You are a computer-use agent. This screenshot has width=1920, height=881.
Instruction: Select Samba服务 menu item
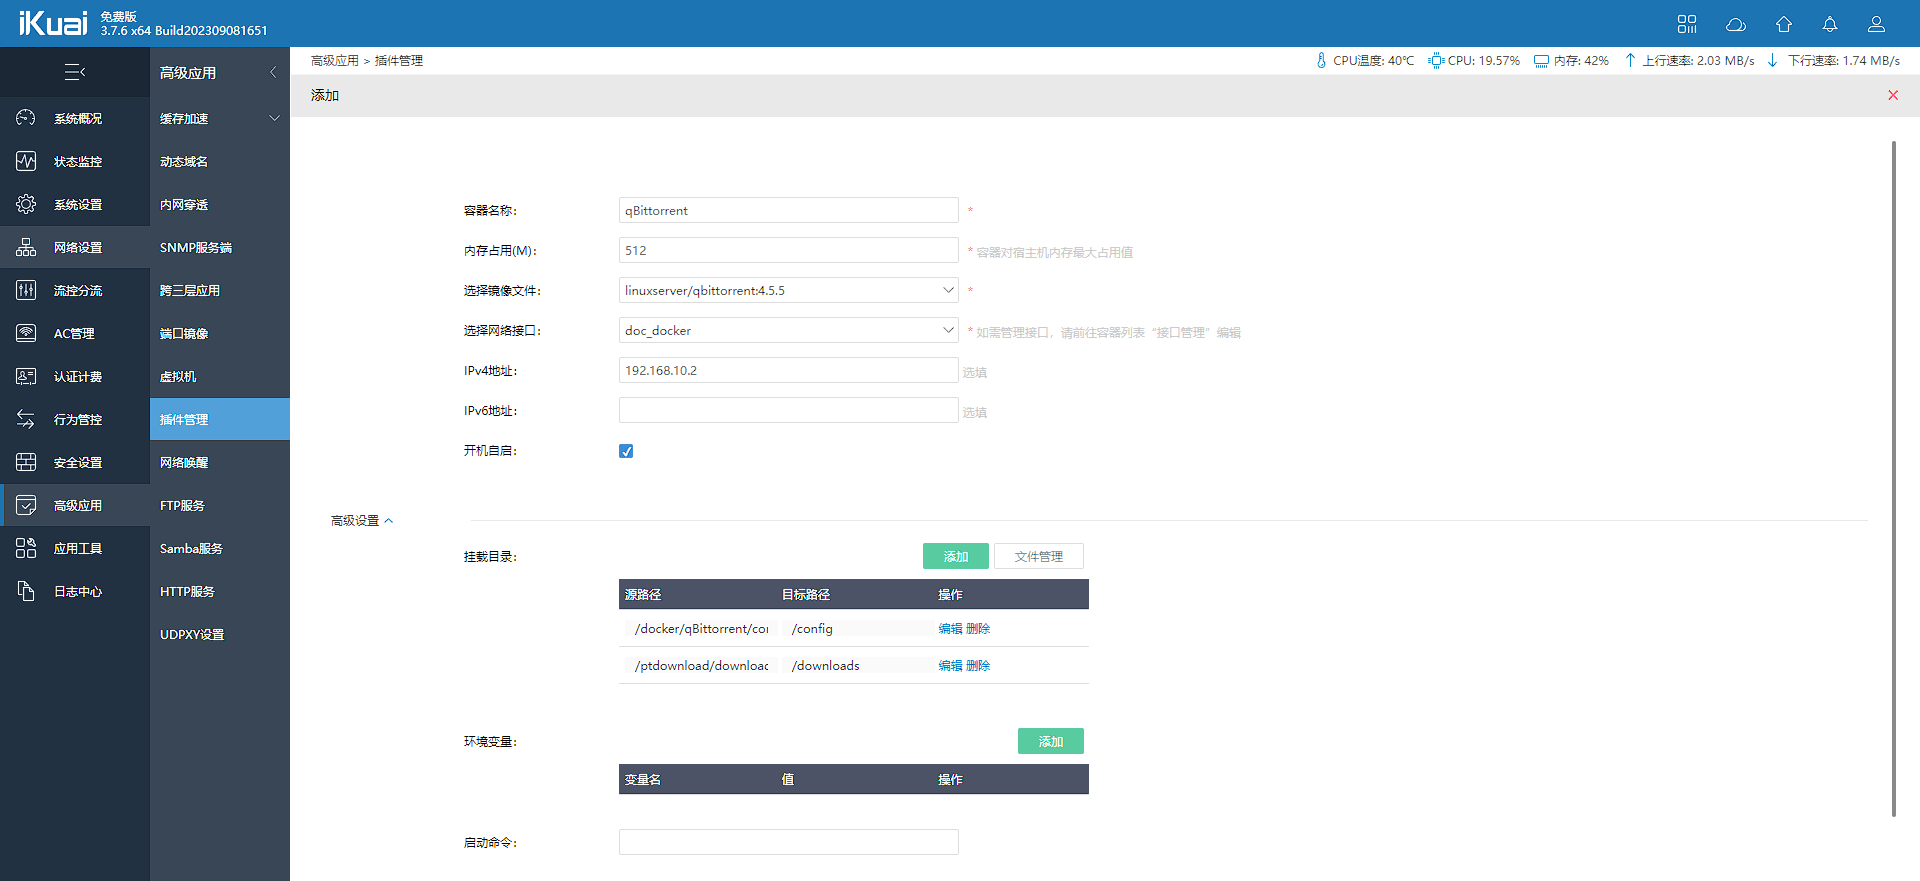click(x=220, y=548)
